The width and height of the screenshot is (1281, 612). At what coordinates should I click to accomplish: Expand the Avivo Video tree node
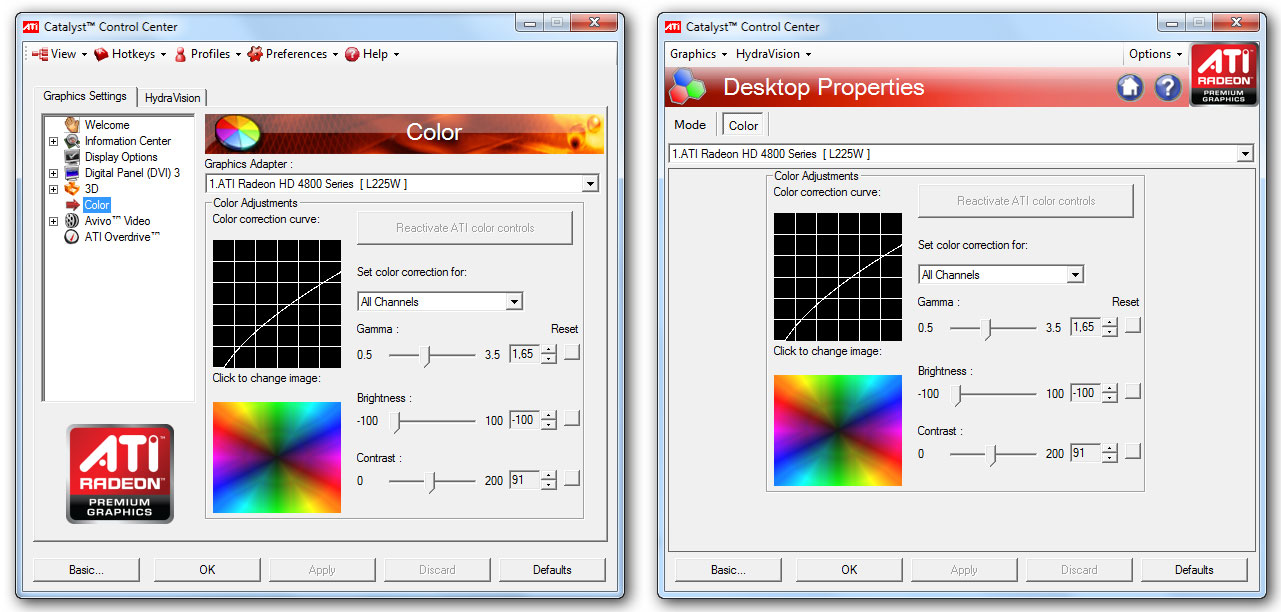54,221
